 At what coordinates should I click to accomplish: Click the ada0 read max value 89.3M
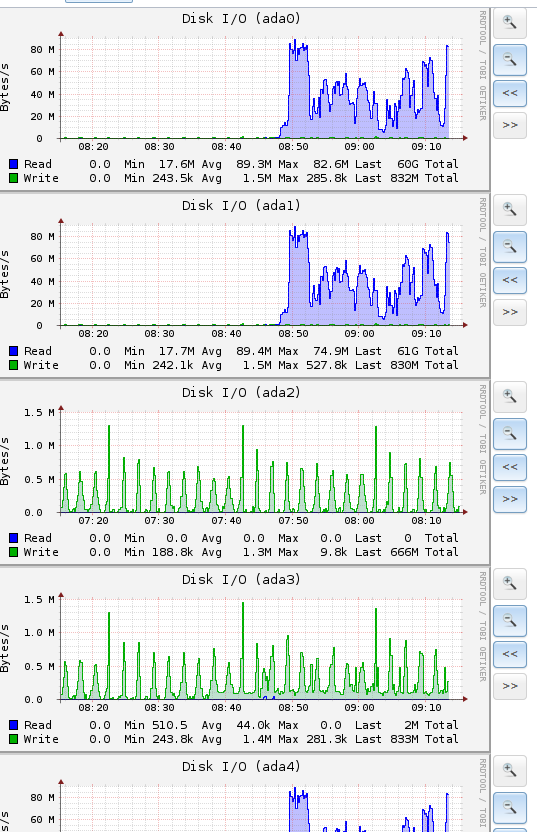254,164
